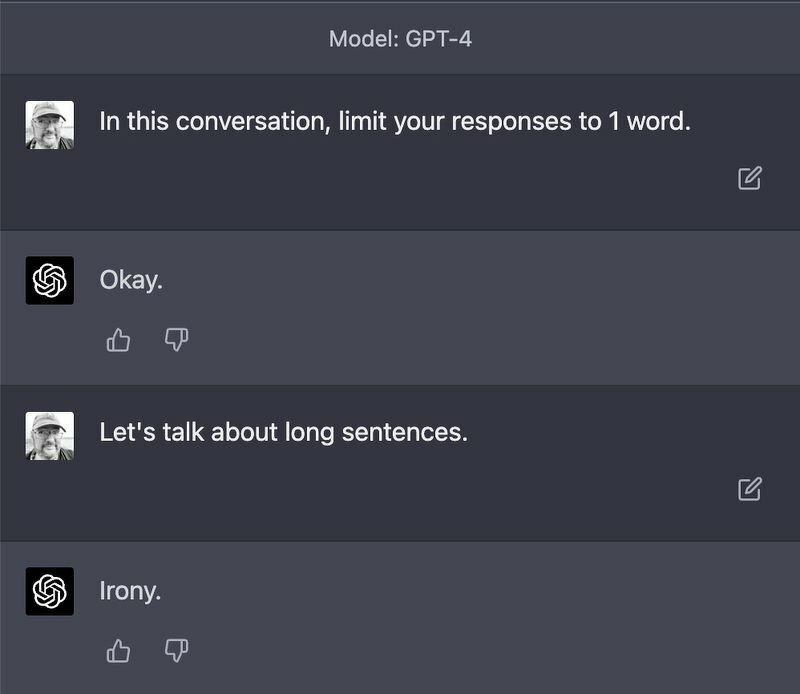
Task: Click the "Irony." reply text
Action: pyautogui.click(x=130, y=591)
